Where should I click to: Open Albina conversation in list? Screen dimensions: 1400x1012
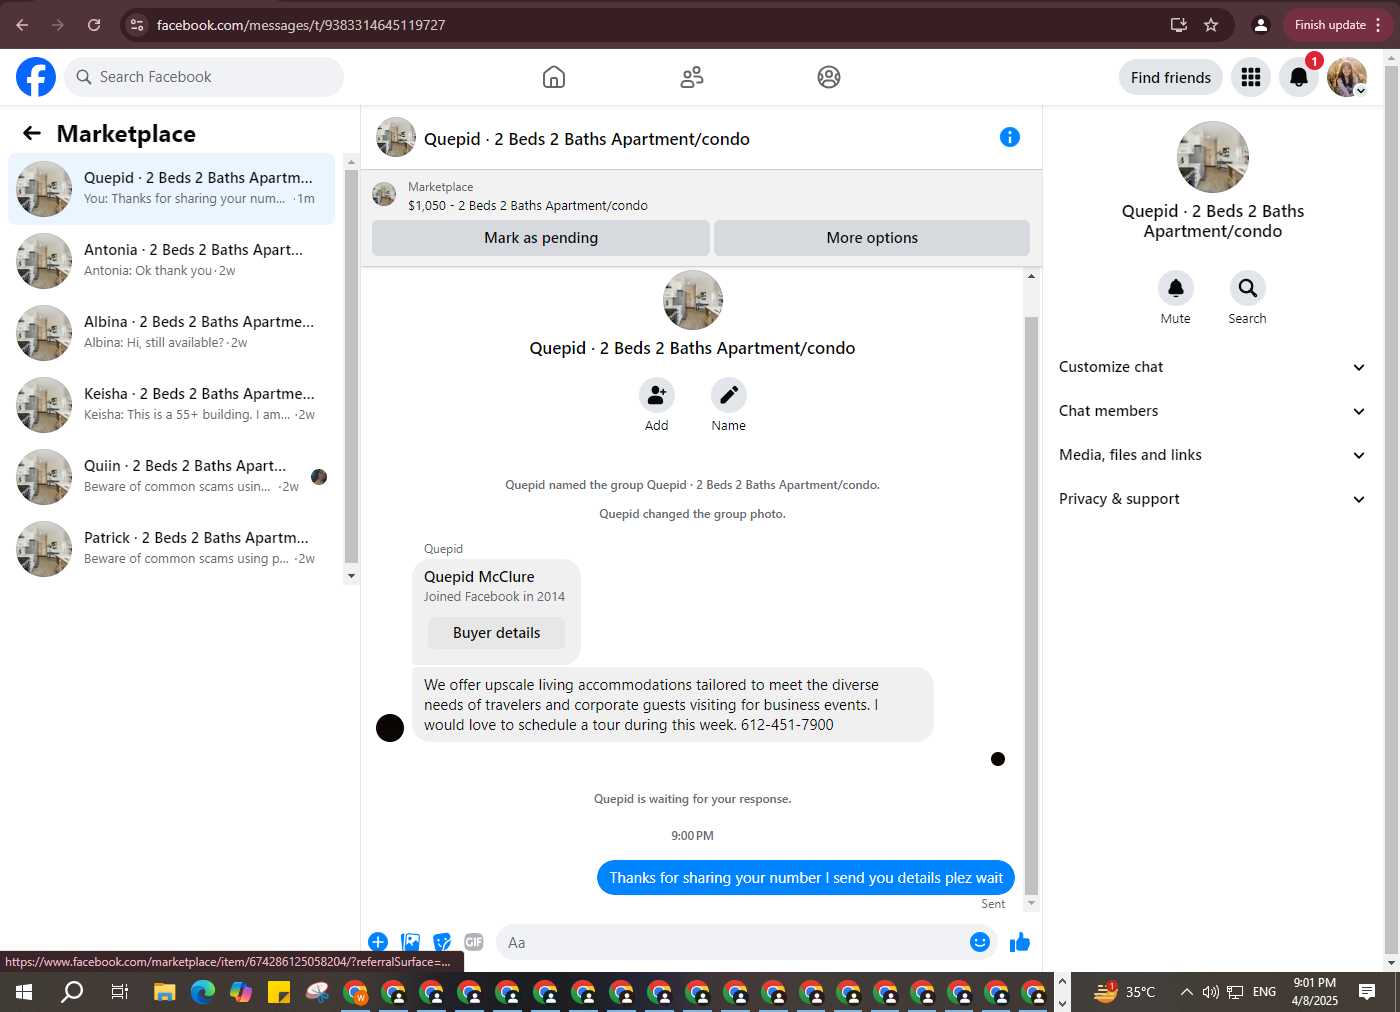[172, 333]
